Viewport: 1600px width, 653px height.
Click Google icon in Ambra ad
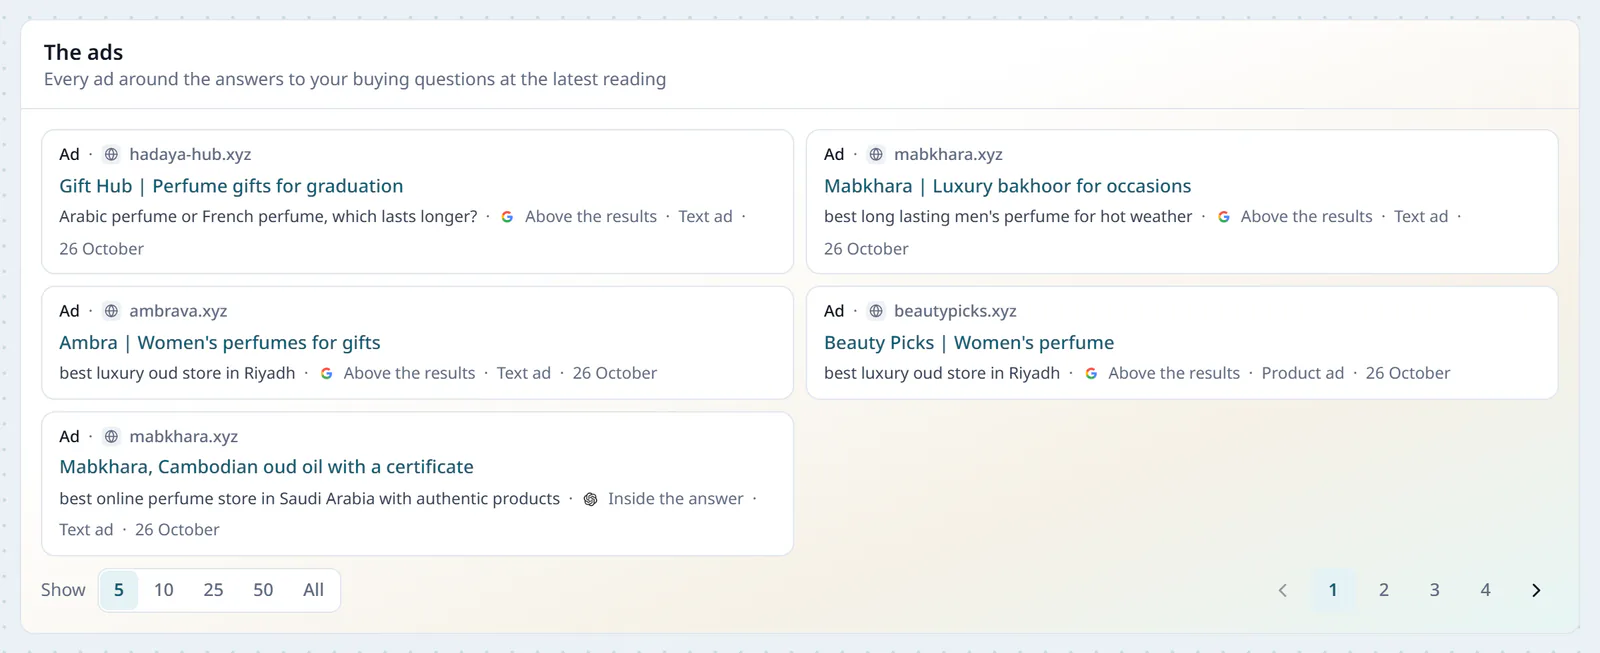[x=326, y=373]
